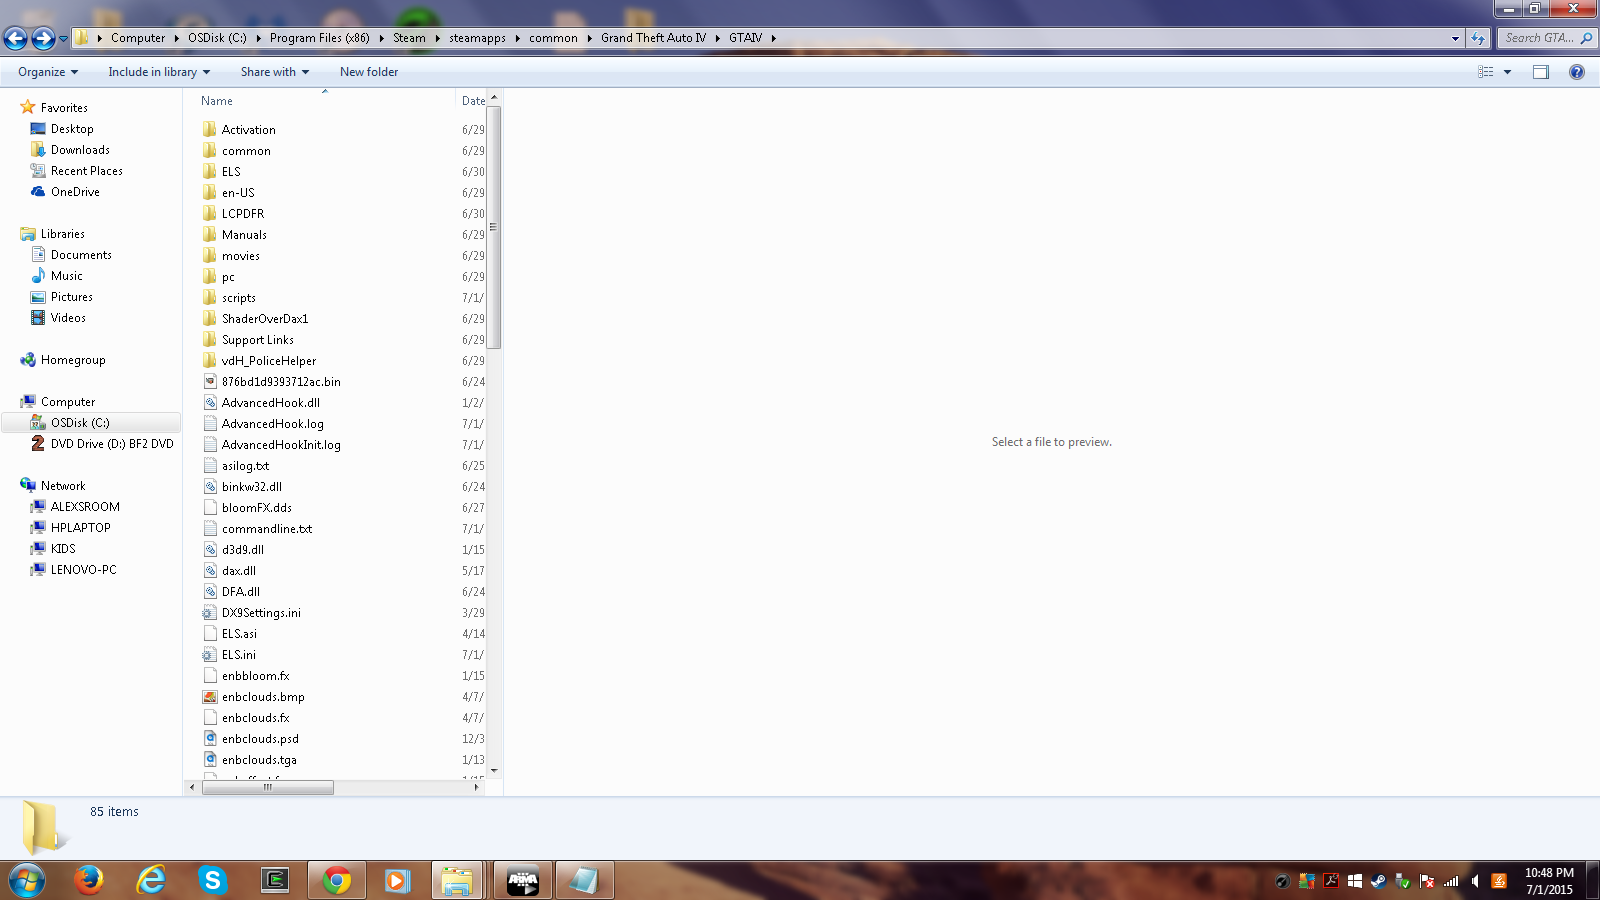Expand the arrow after common breadcrumb
1600x900 pixels.
pos(589,38)
